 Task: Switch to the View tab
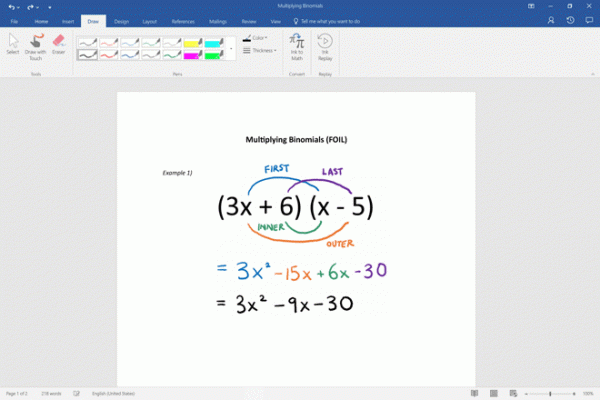(276, 21)
